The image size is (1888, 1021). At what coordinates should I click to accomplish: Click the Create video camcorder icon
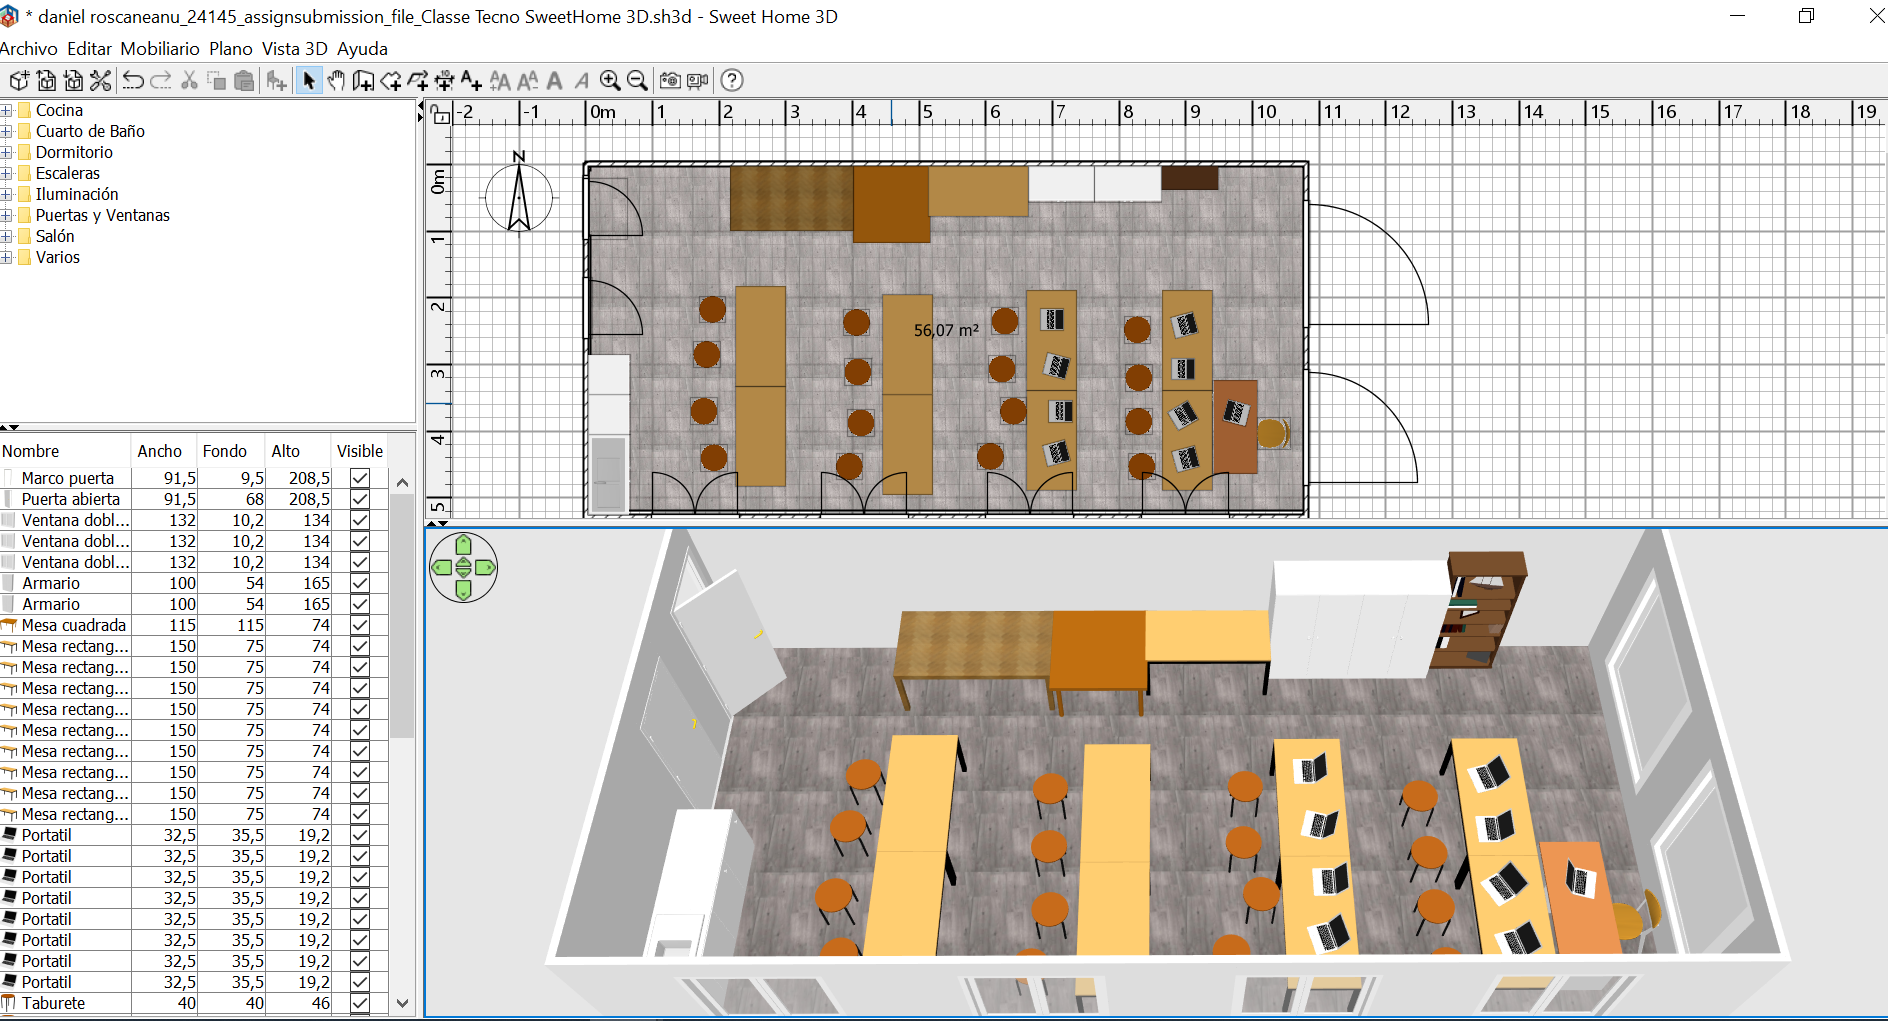(x=697, y=81)
